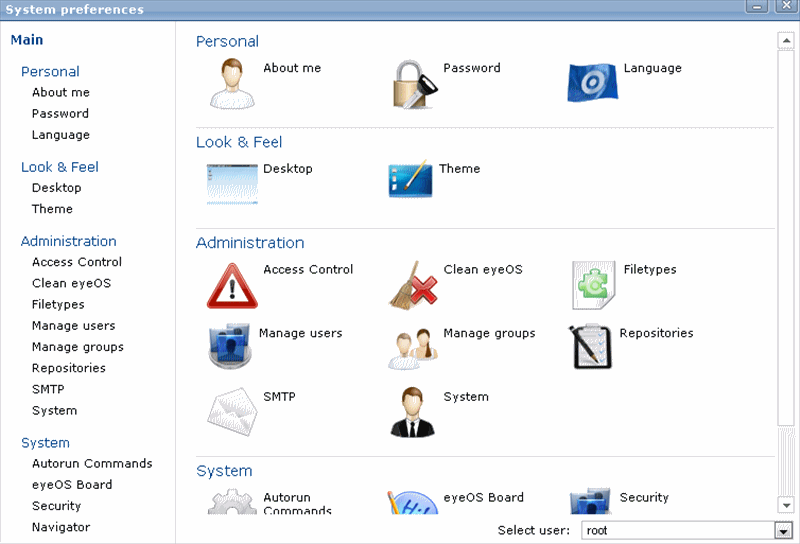Open the Manage groups icon
Viewport: 800px width, 544px height.
(413, 347)
